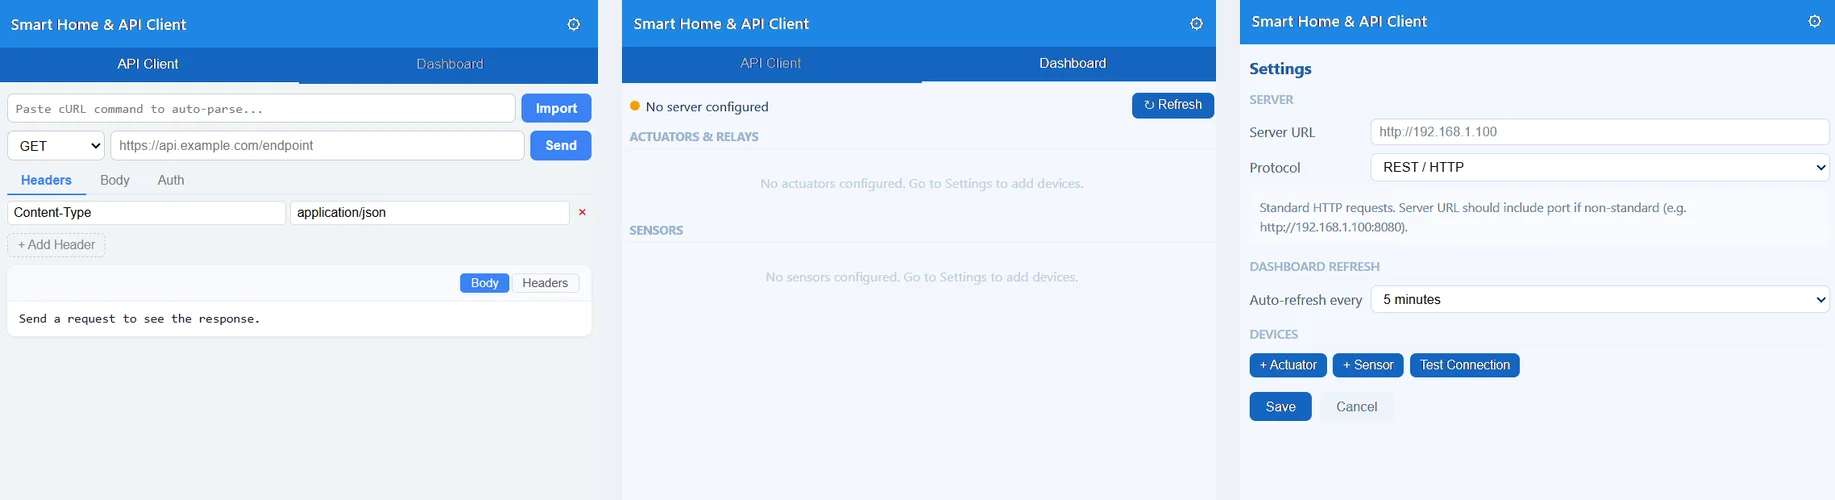Refresh the dashboard

coord(1173,105)
